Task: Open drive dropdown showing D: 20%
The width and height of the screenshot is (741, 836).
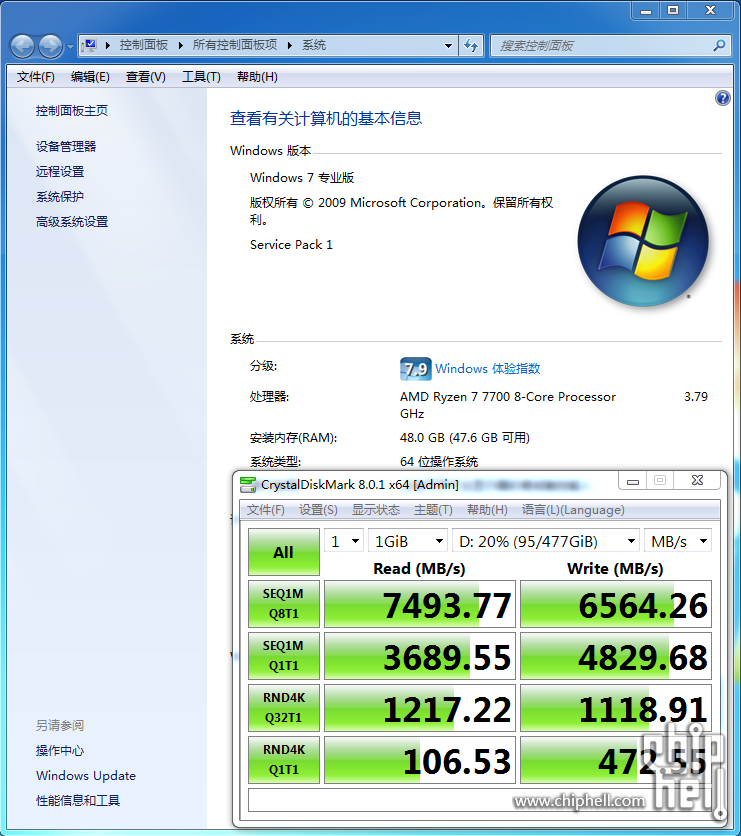Action: pos(546,542)
